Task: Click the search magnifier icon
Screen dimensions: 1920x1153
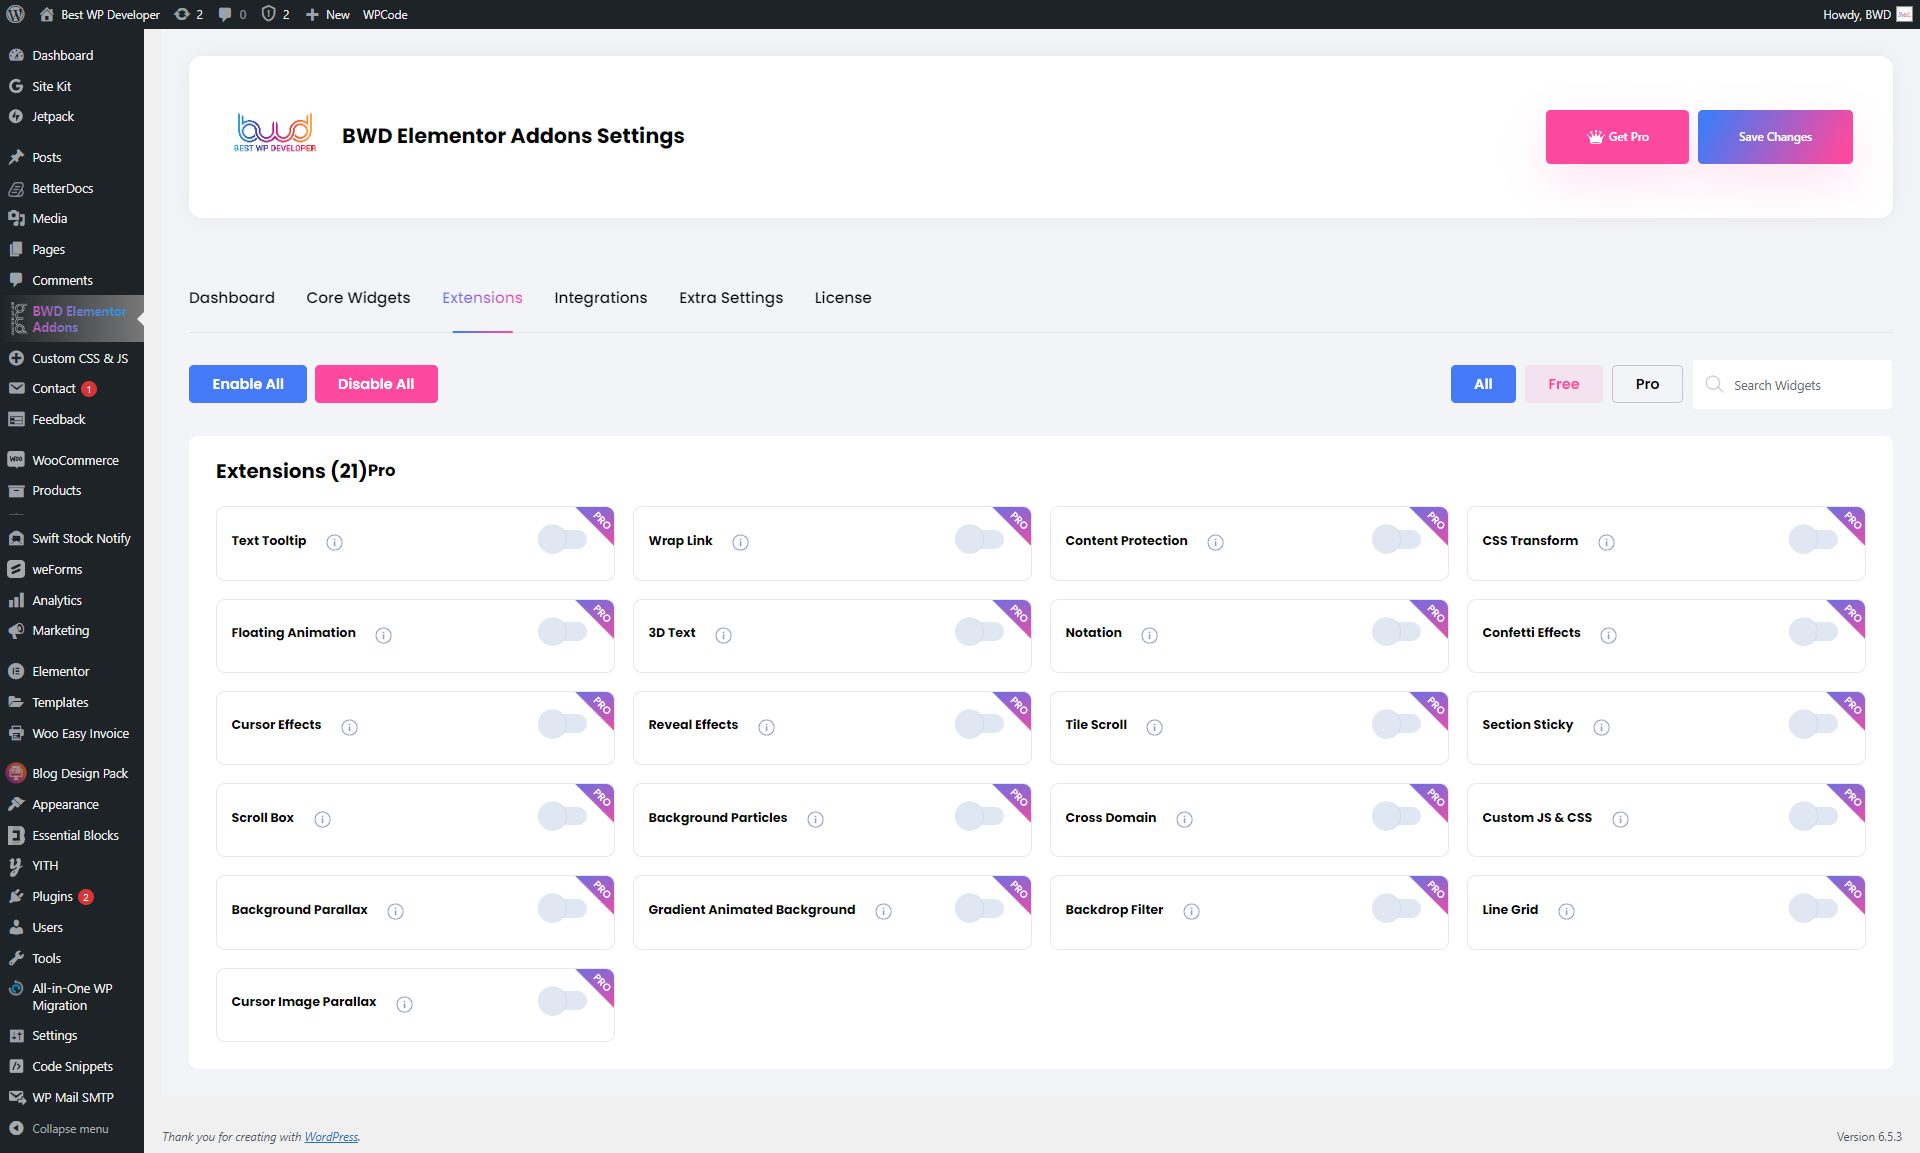Action: [1714, 384]
